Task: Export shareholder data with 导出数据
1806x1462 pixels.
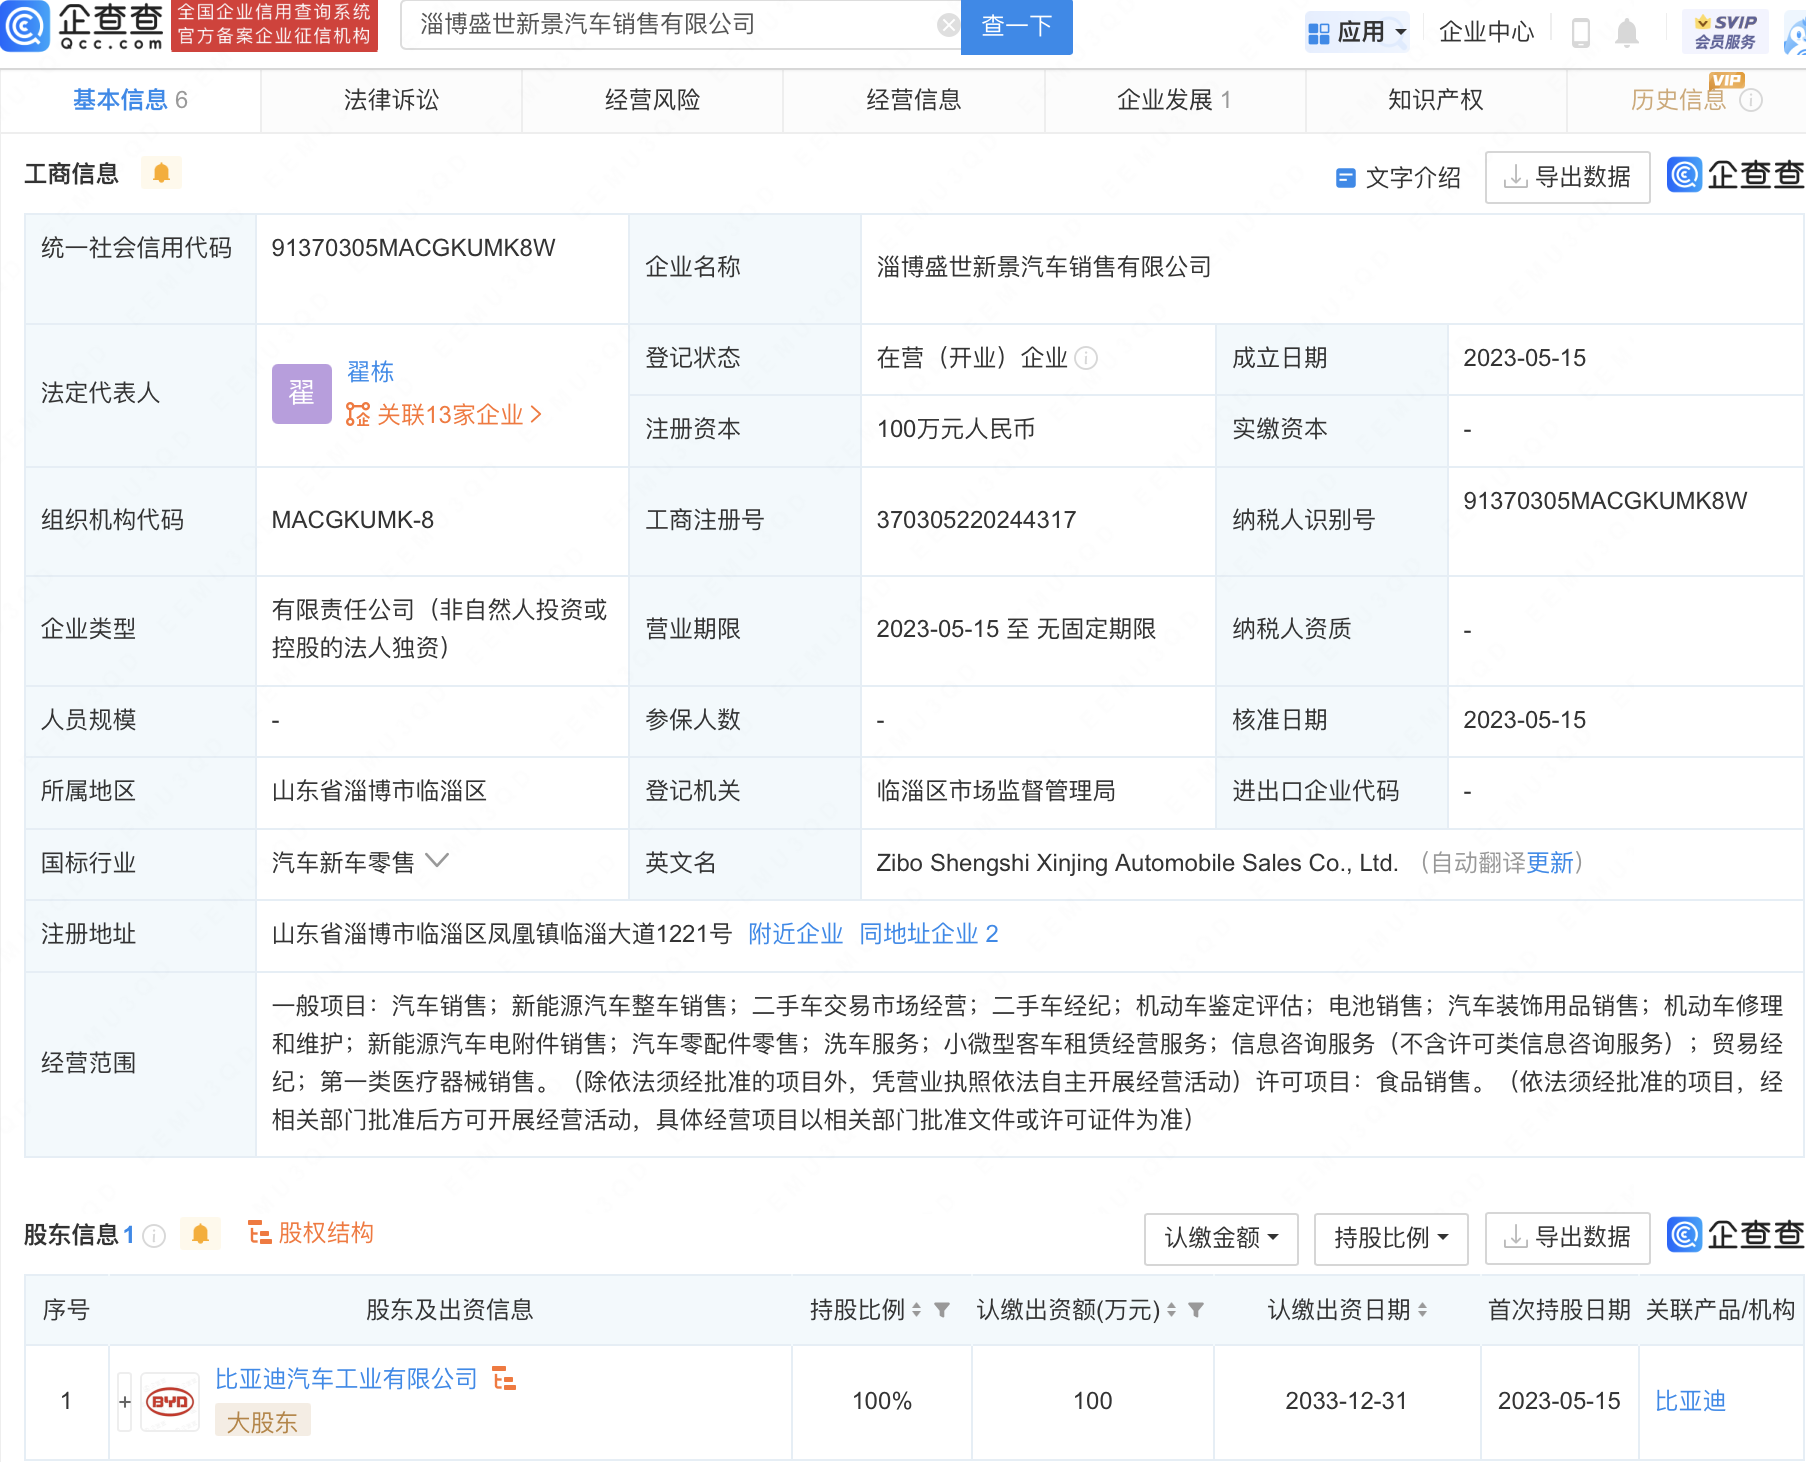Action: [x=1567, y=1238]
